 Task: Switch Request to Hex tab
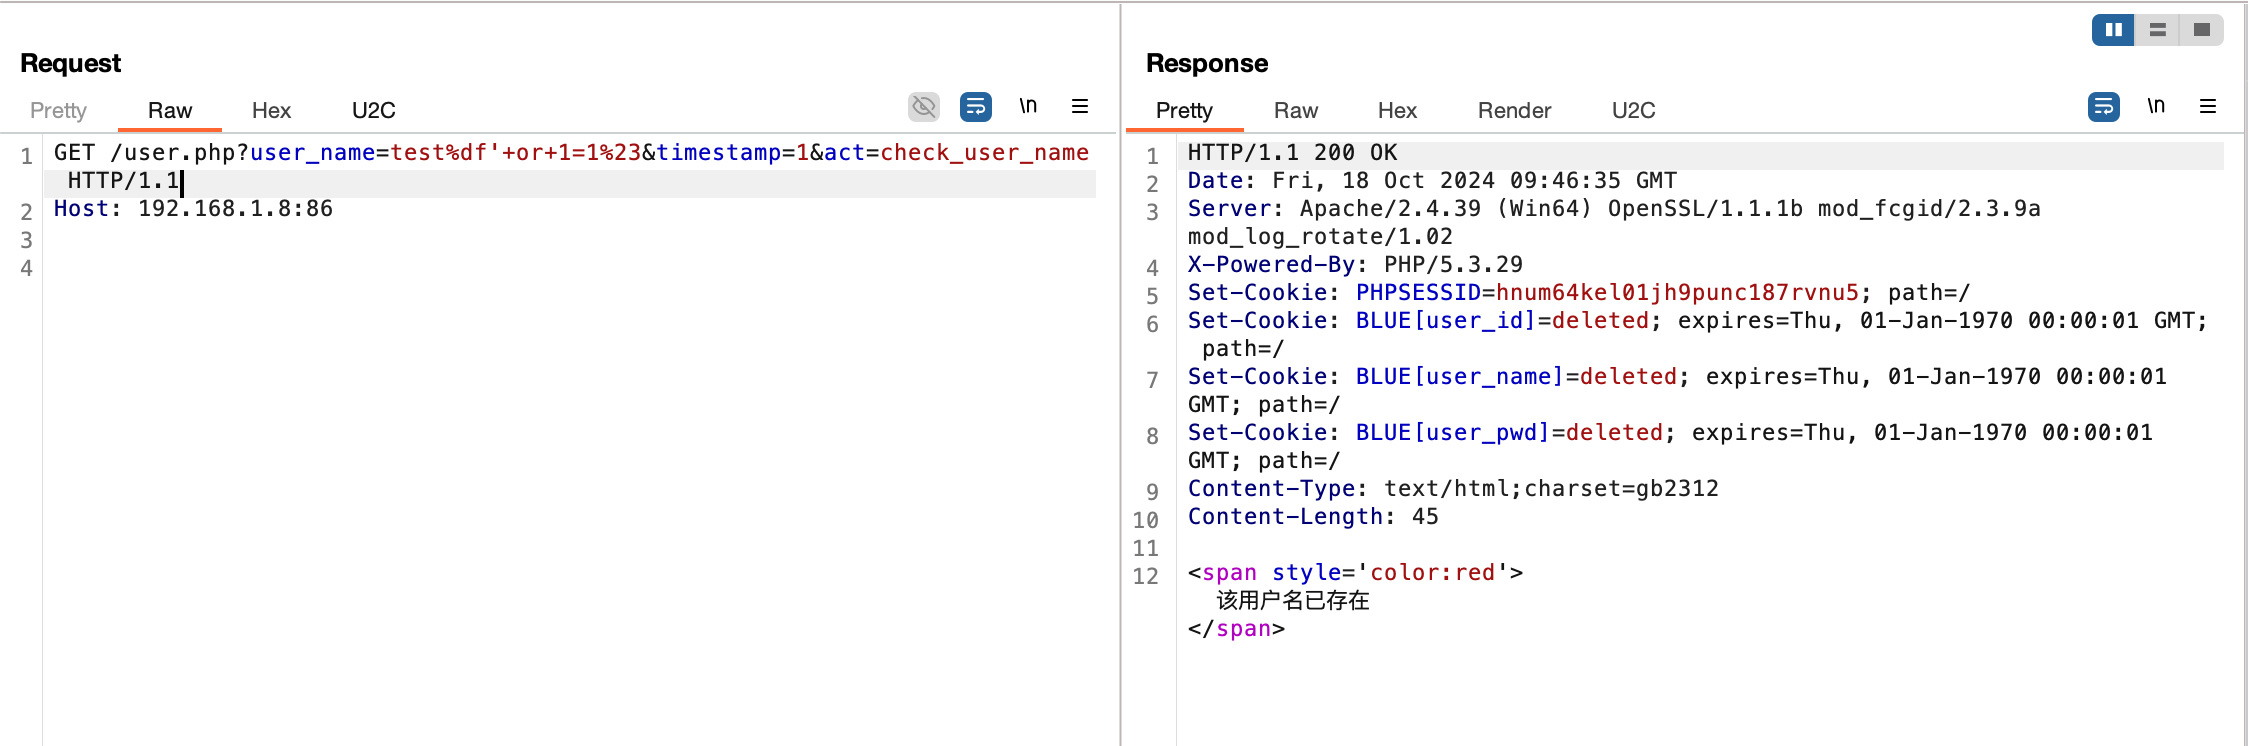point(271,110)
